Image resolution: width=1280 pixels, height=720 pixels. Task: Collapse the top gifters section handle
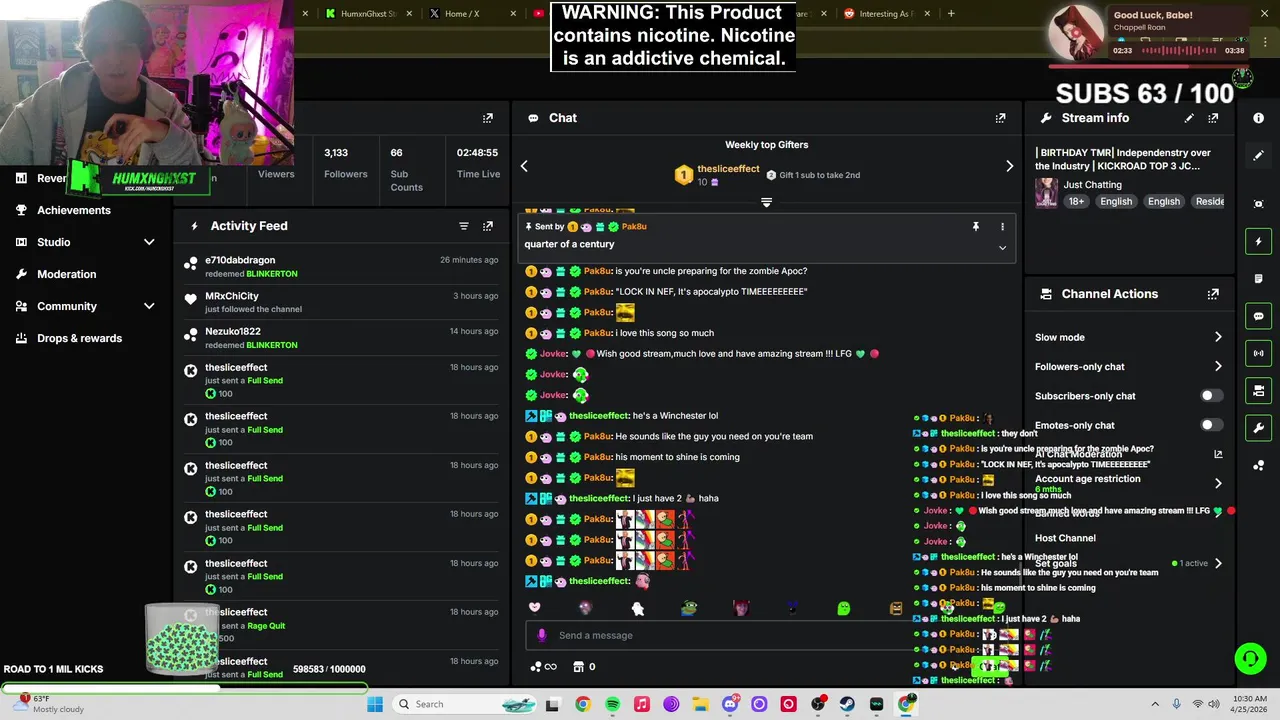pyautogui.click(x=766, y=202)
